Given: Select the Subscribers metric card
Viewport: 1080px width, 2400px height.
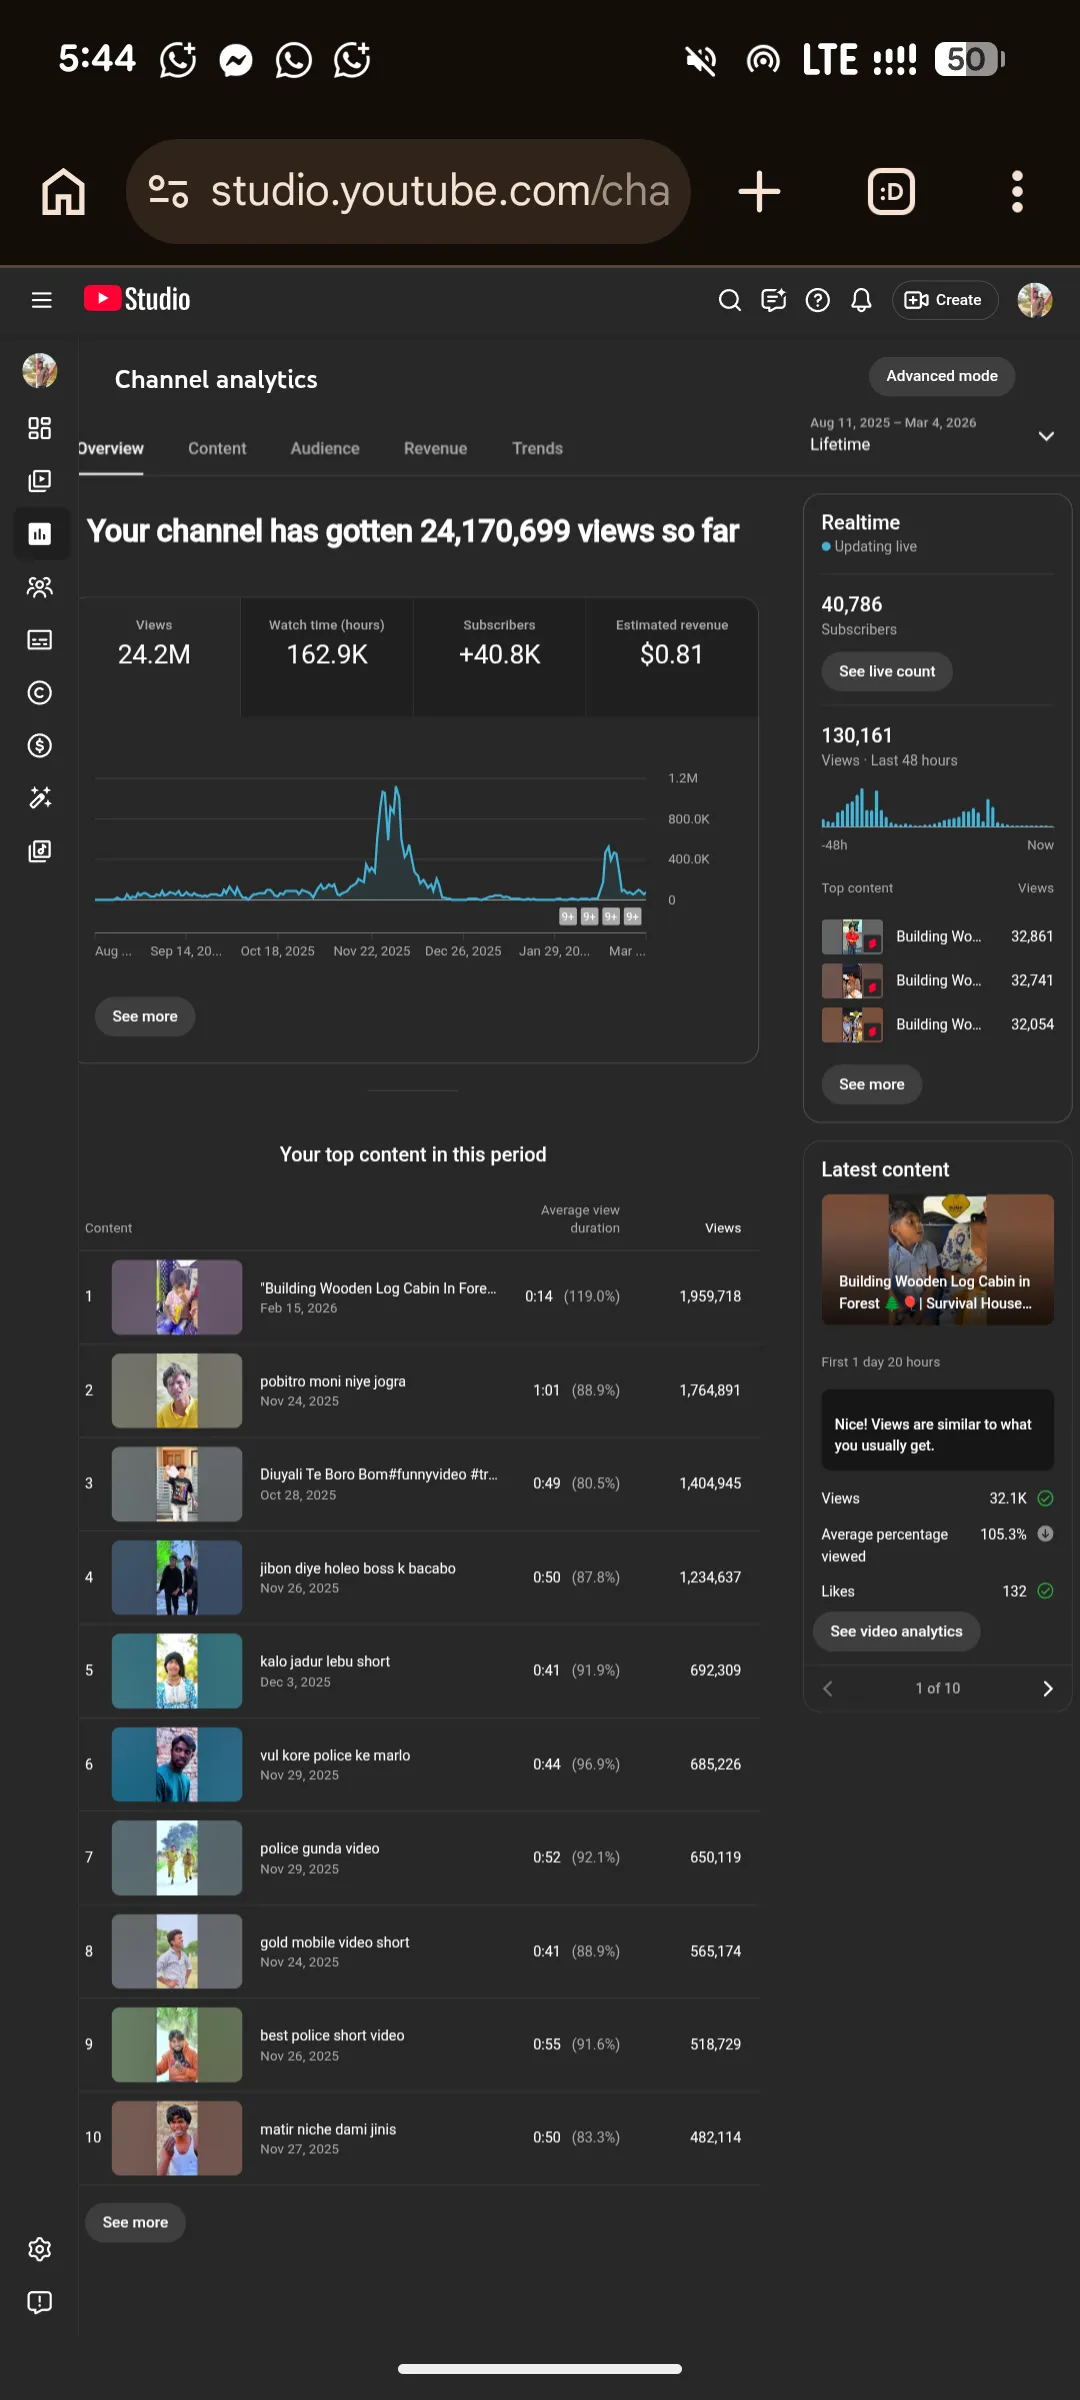Looking at the screenshot, I should (499, 656).
